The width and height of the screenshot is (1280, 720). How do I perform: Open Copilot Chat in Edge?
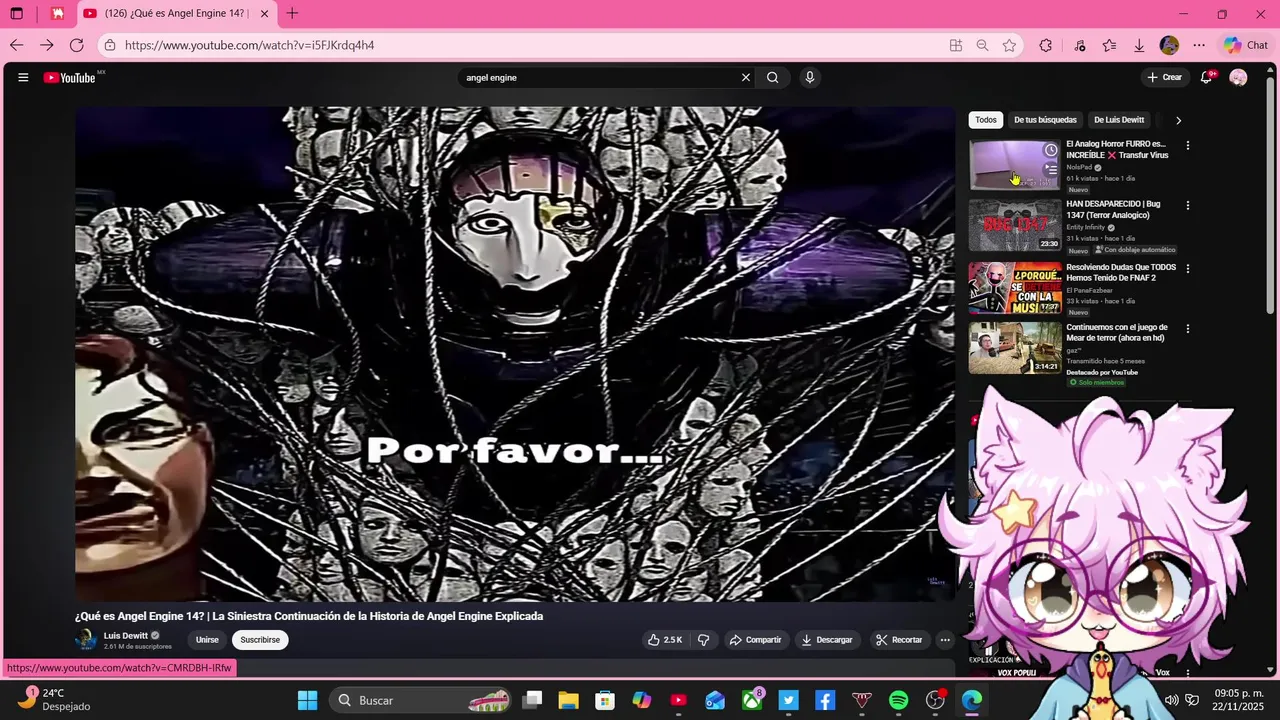point(1246,45)
